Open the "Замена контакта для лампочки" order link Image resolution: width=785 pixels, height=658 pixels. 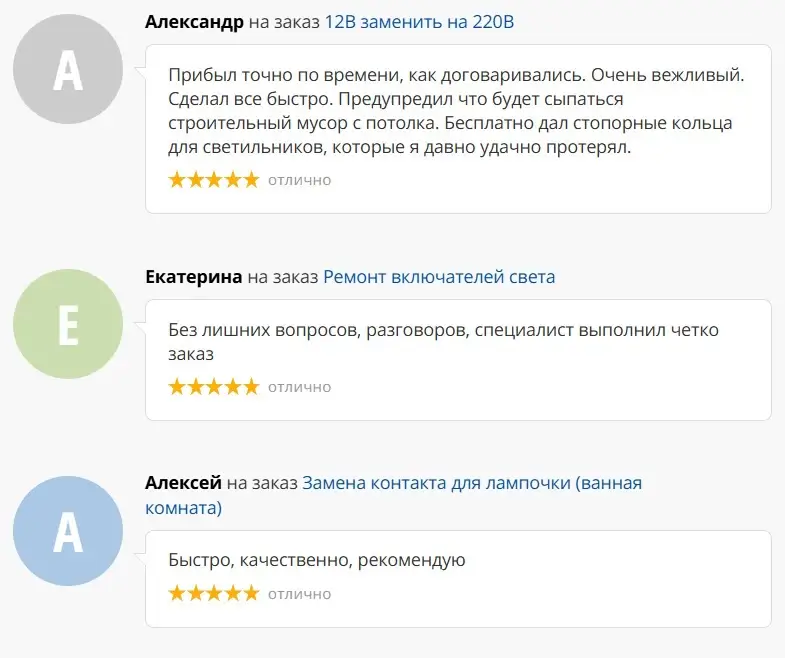pos(471,484)
